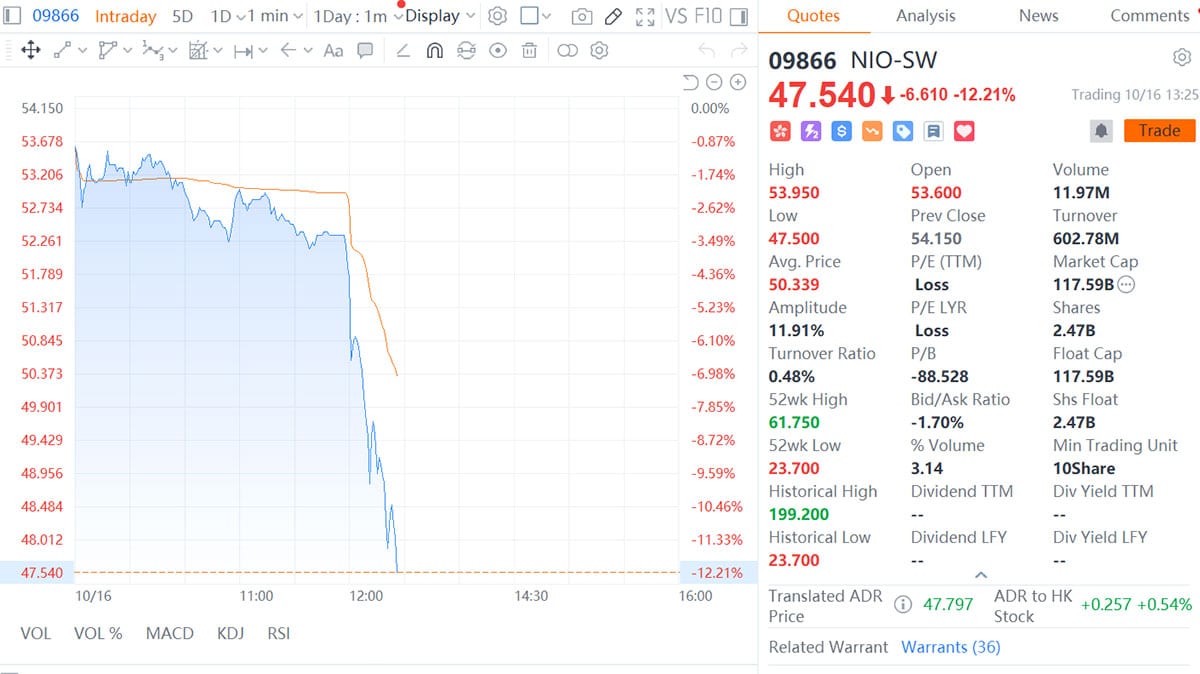Select the drawing pencil tool

tap(613, 15)
